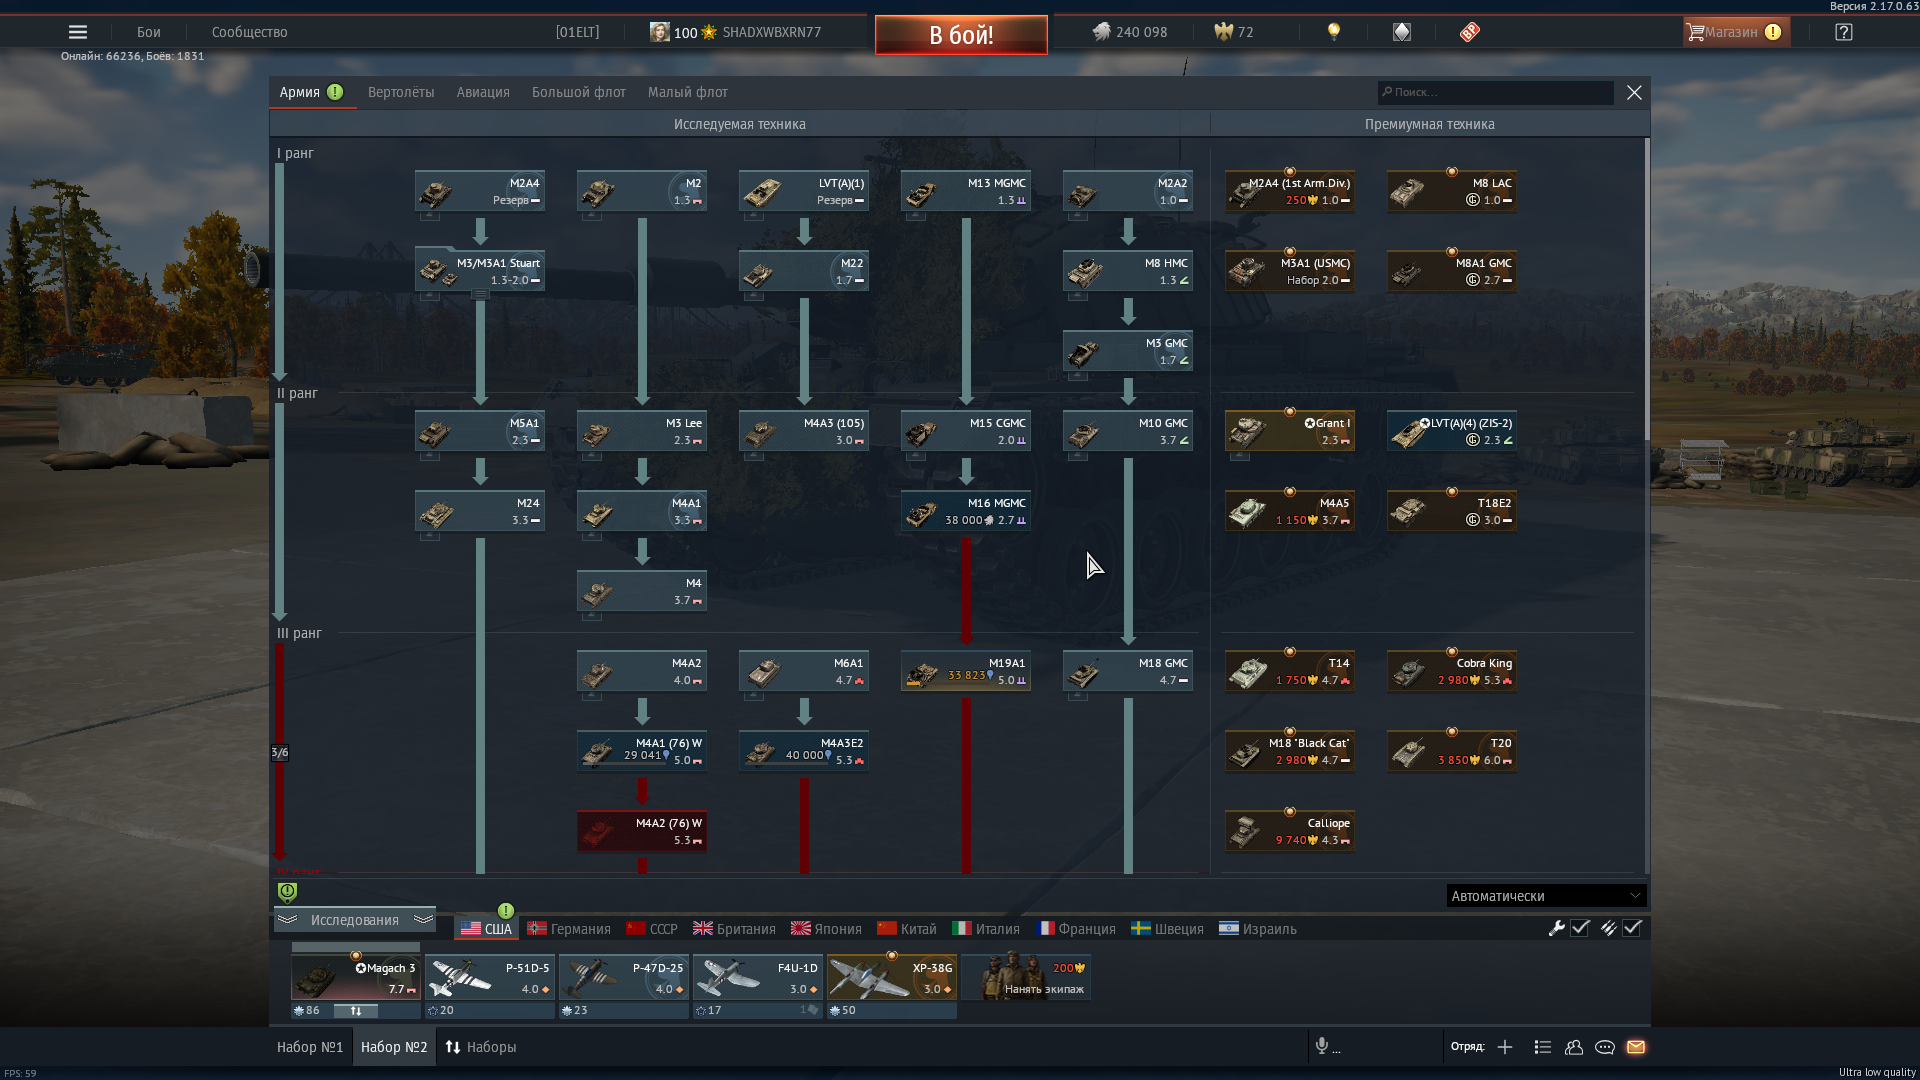Screen dimensions: 1920x1080
Task: Click the trophy item icon in top bar
Action: [1402, 32]
